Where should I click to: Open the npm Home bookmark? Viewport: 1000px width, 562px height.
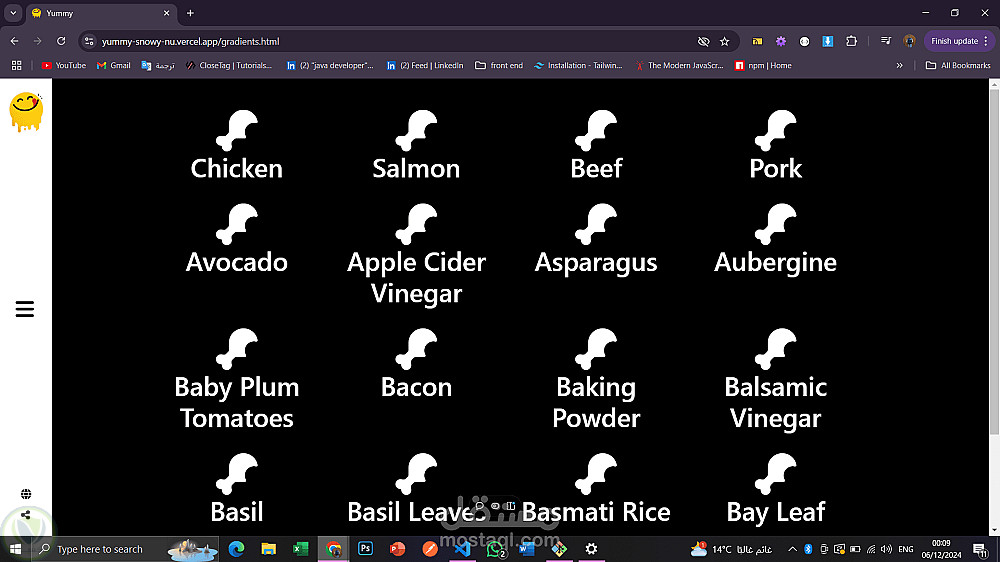763,65
